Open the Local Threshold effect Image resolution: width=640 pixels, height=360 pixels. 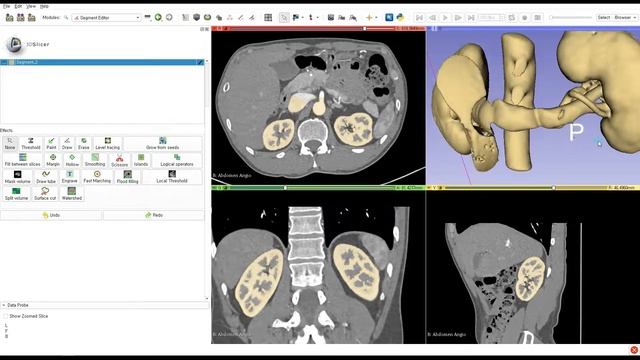click(172, 177)
